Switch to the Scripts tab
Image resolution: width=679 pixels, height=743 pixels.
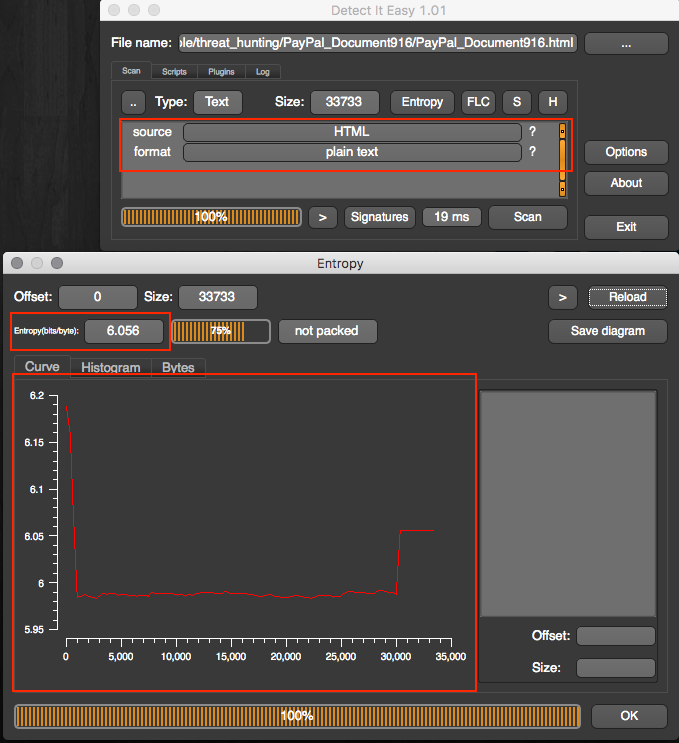174,72
